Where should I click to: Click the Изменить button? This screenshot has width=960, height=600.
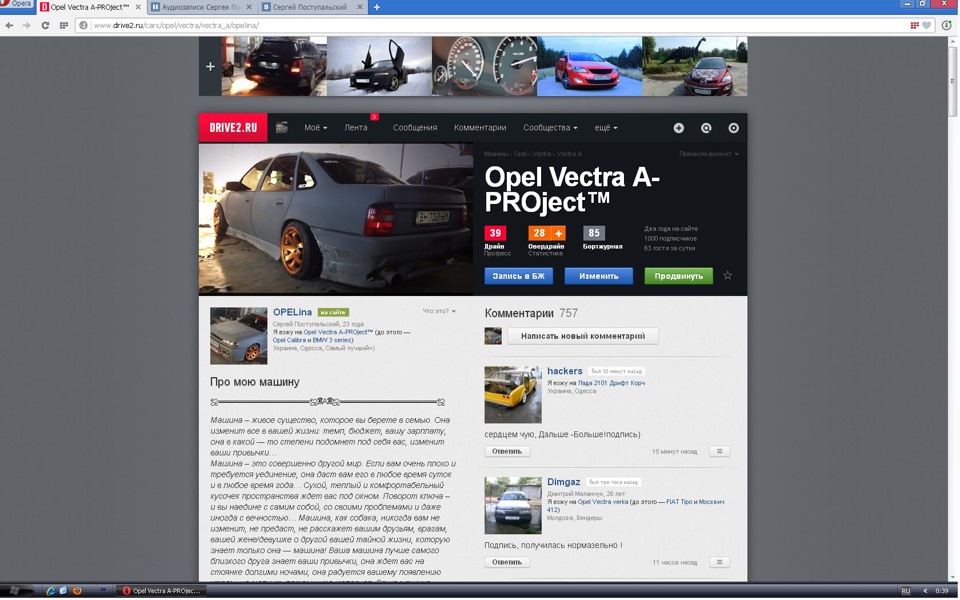click(598, 276)
